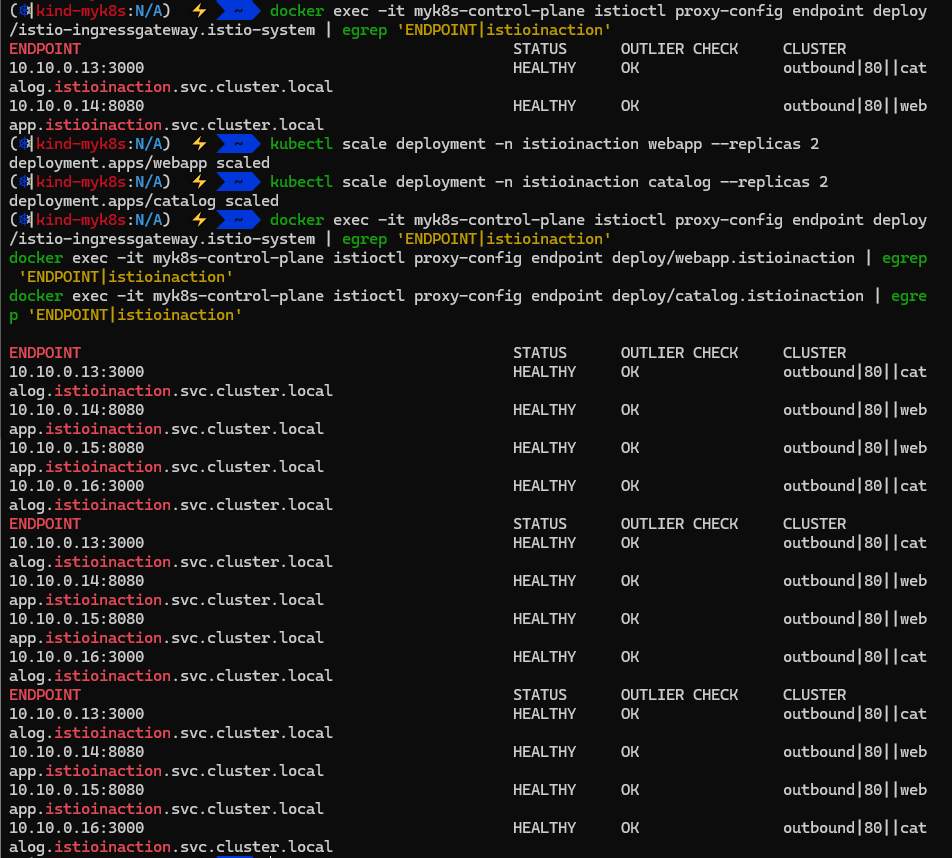The height and width of the screenshot is (858, 952).
Task: Click 'app.istioinaction.svc.cluster.local' under topmost 10.10.0.14:8080
Action: [166, 125]
